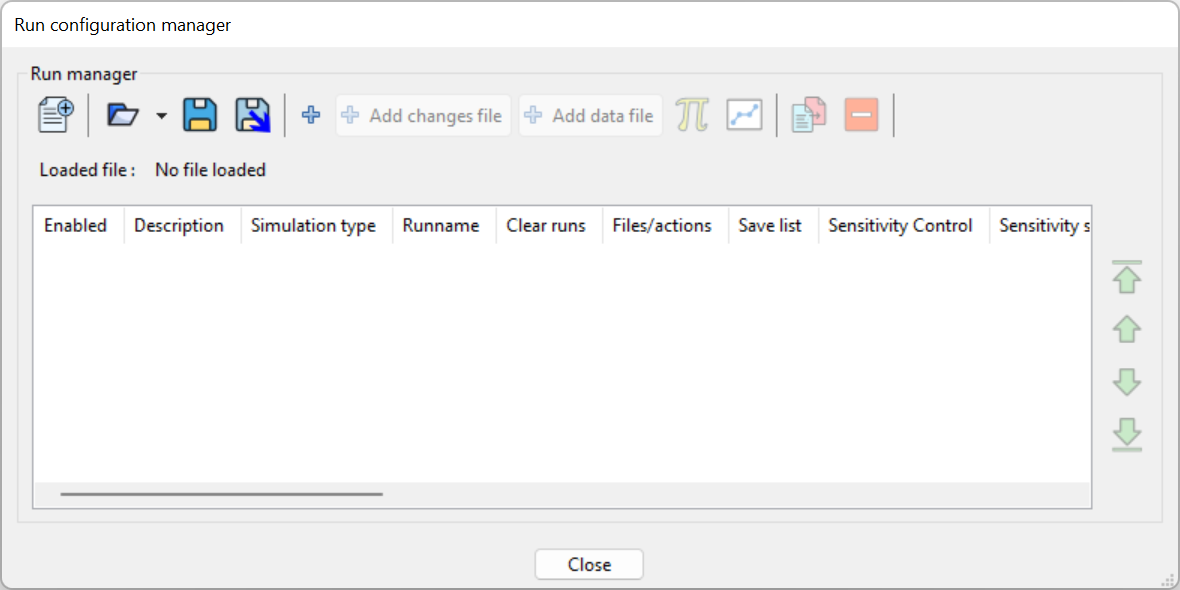1180x590 pixels.
Task: Open a run configuration file
Action: tap(122, 115)
